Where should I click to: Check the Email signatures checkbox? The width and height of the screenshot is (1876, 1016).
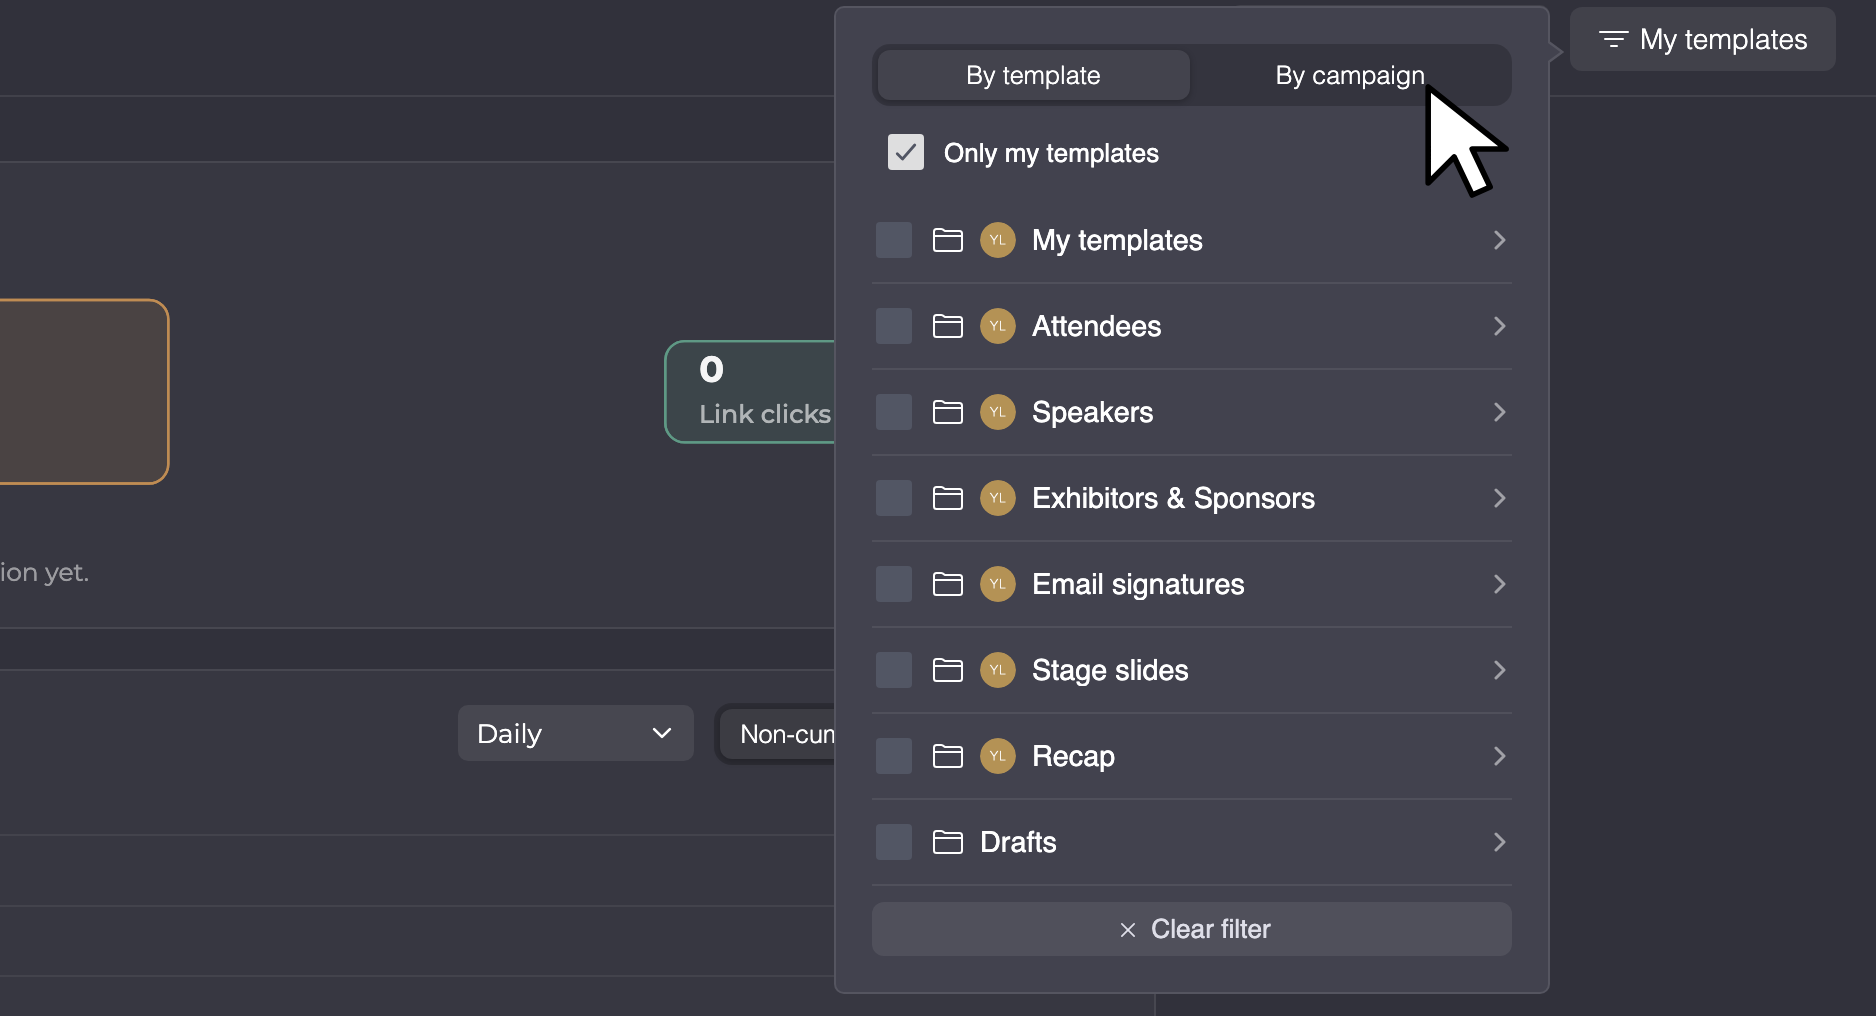(x=894, y=584)
